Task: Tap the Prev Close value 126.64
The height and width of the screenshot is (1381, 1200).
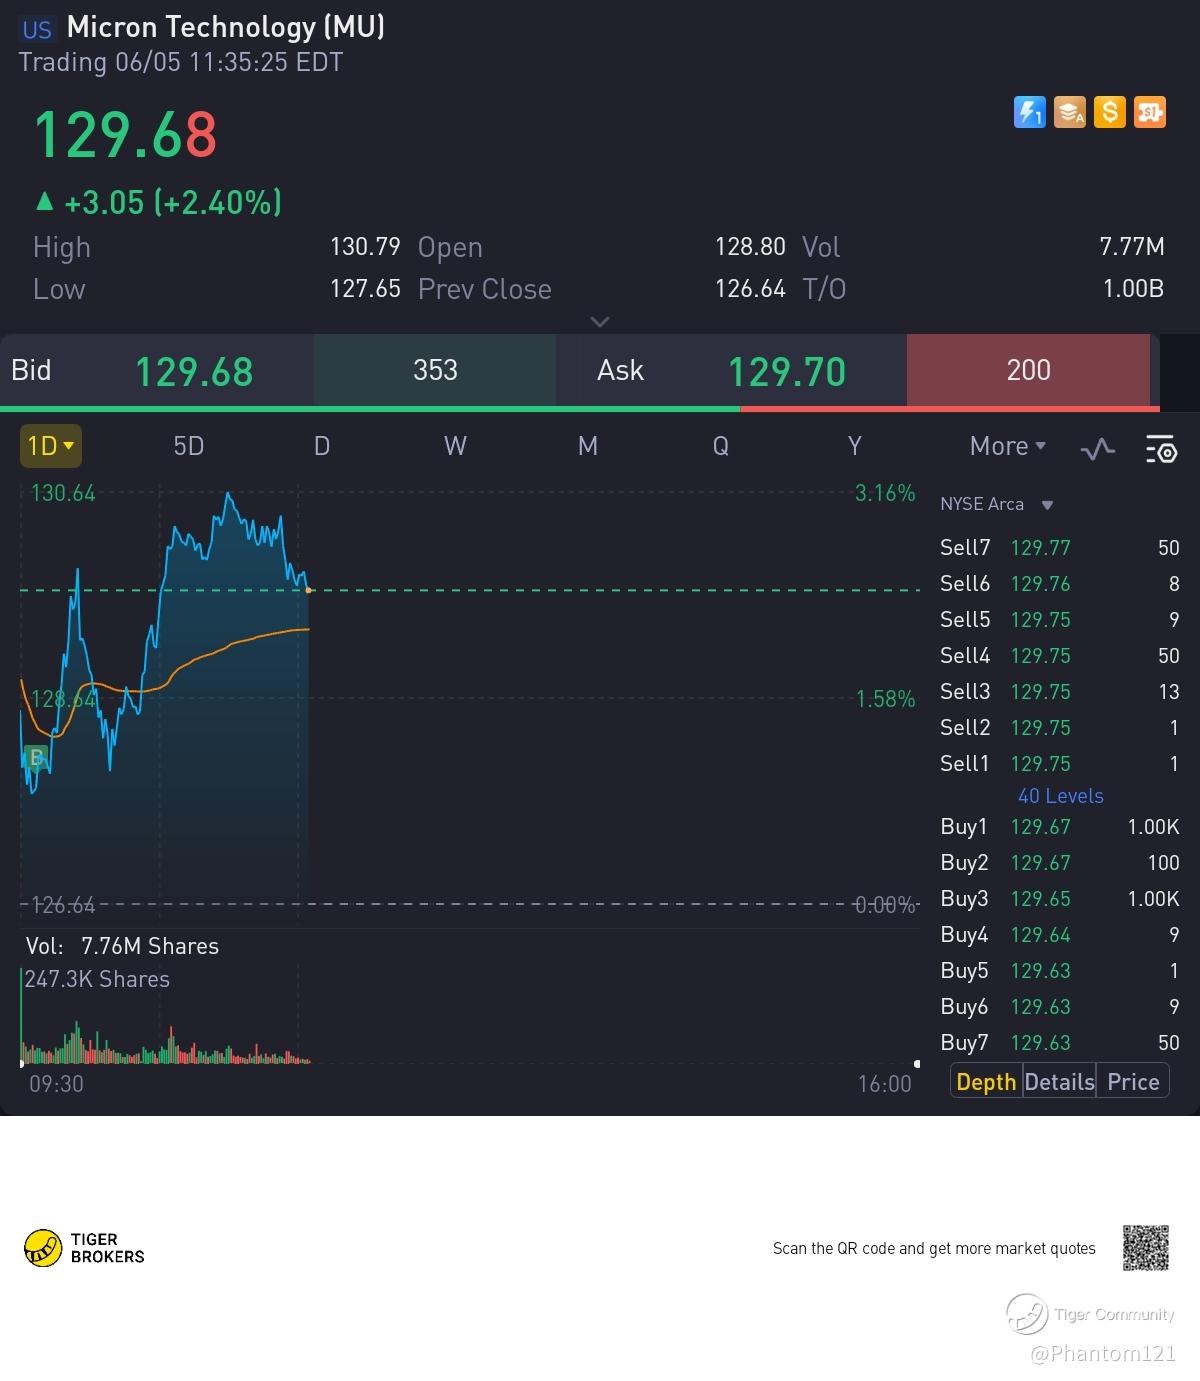Action: (750, 289)
